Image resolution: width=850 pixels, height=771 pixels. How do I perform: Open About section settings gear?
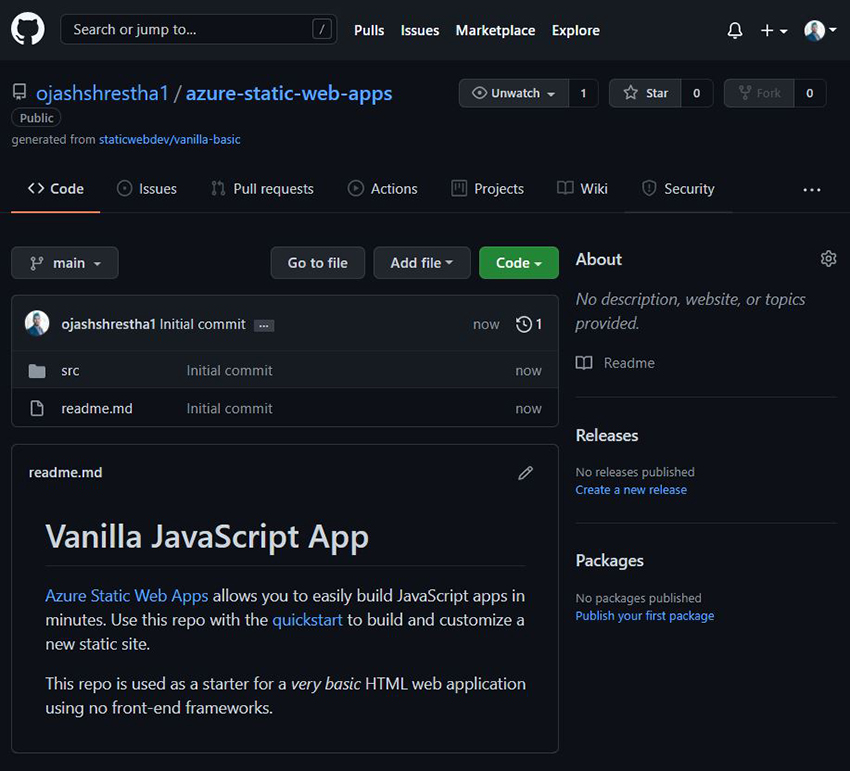pos(828,258)
